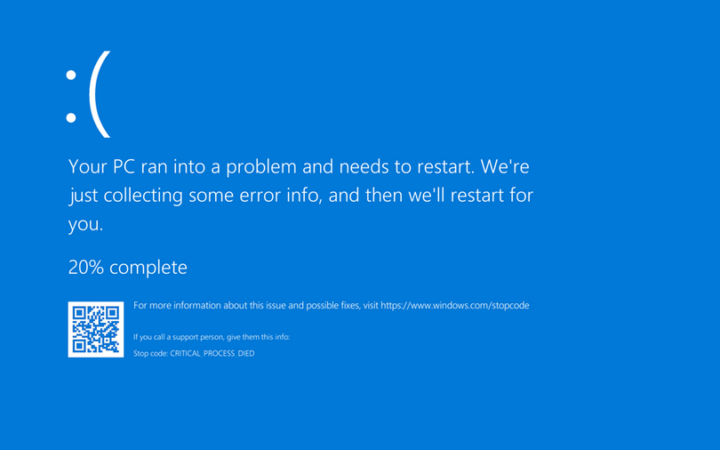720x450 pixels.
Task: Click the "20%" progress number
Action: click(86, 267)
